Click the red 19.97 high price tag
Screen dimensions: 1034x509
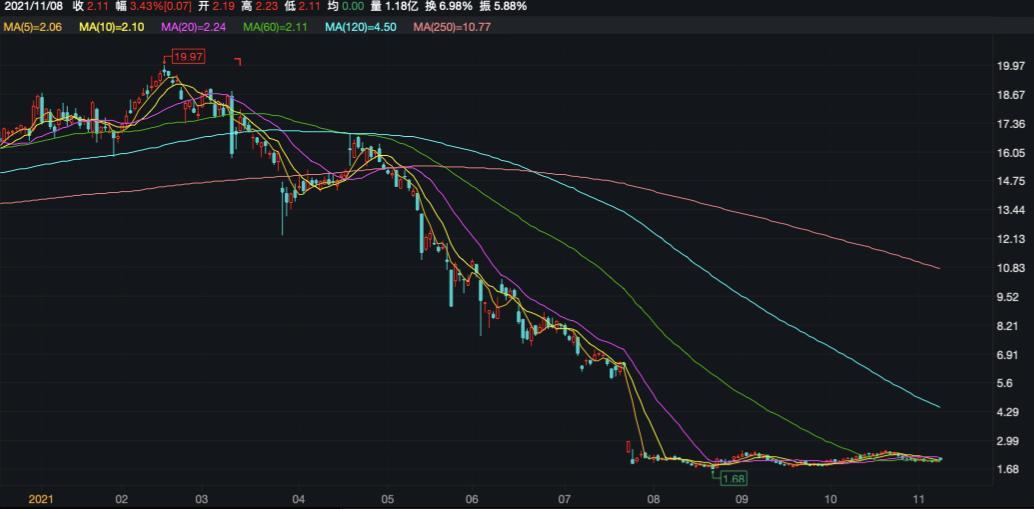(188, 57)
